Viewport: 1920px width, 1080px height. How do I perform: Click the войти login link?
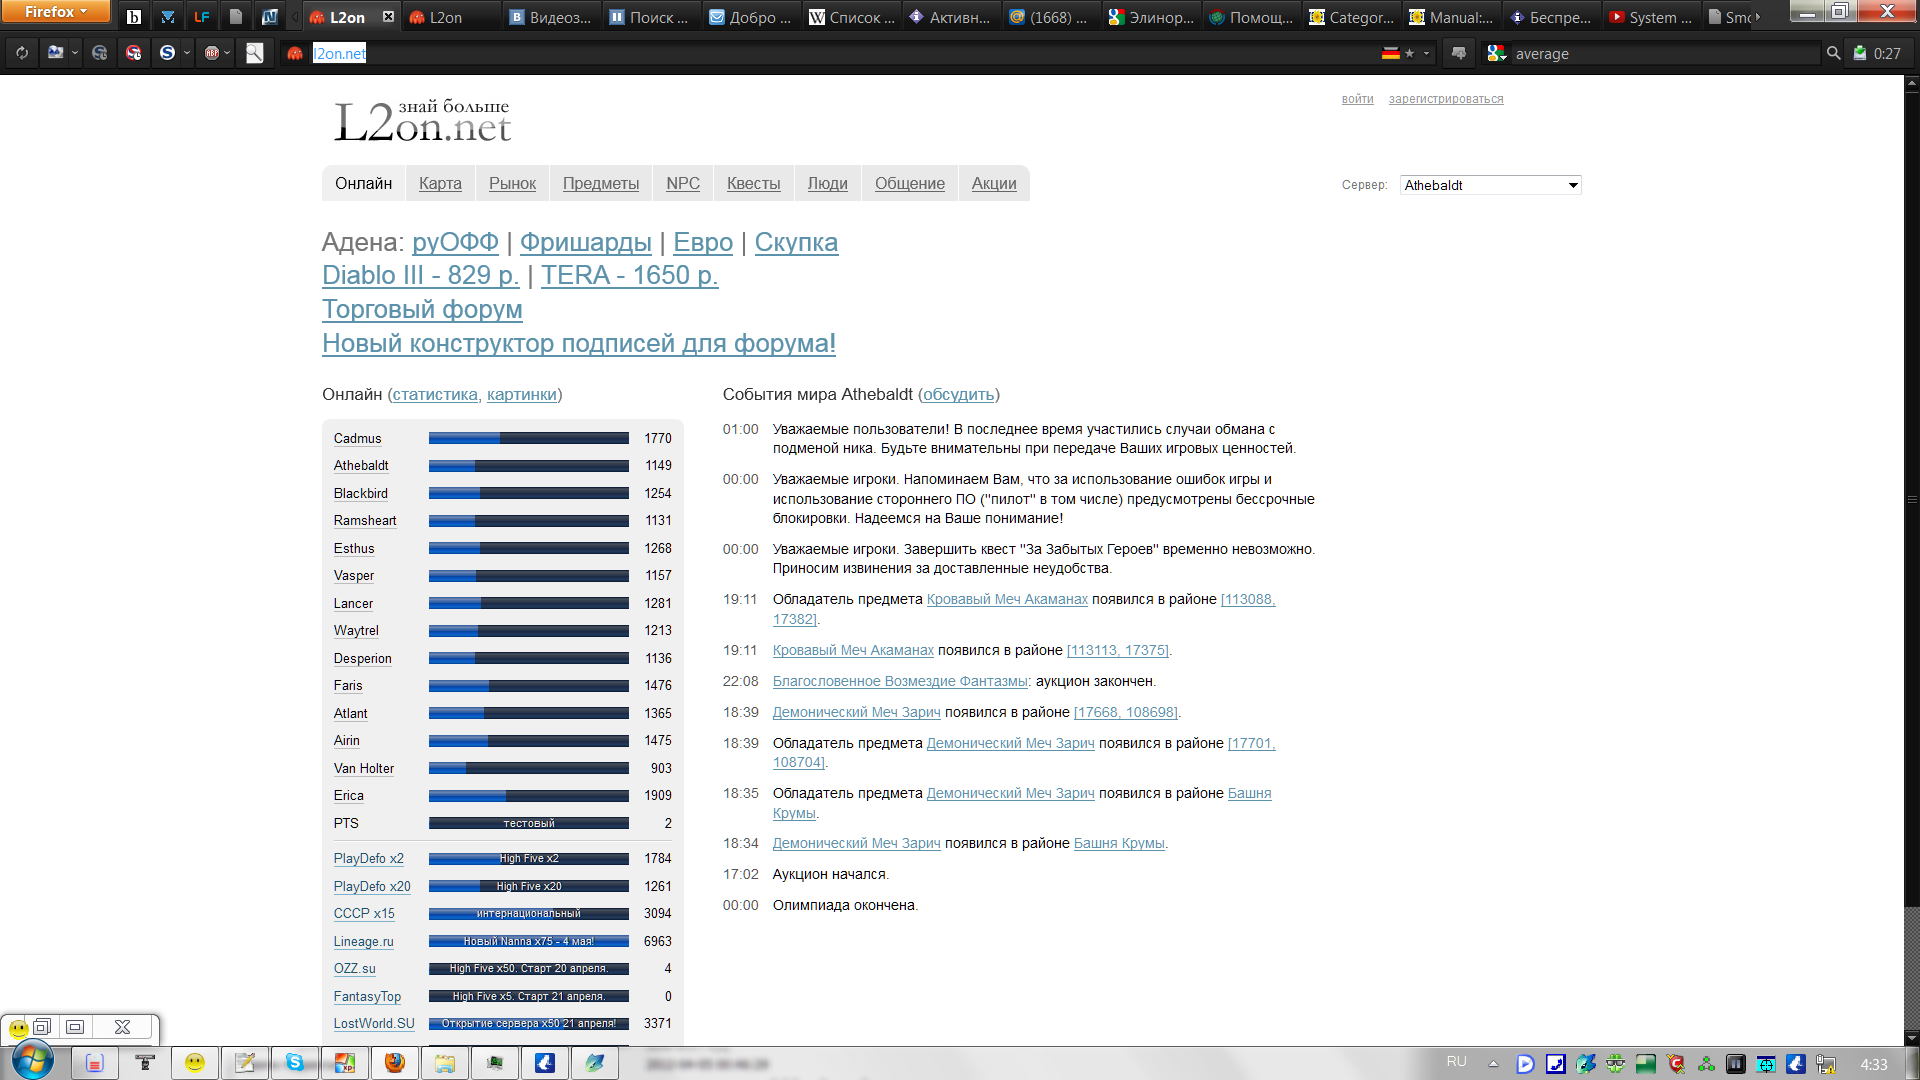pos(1358,99)
